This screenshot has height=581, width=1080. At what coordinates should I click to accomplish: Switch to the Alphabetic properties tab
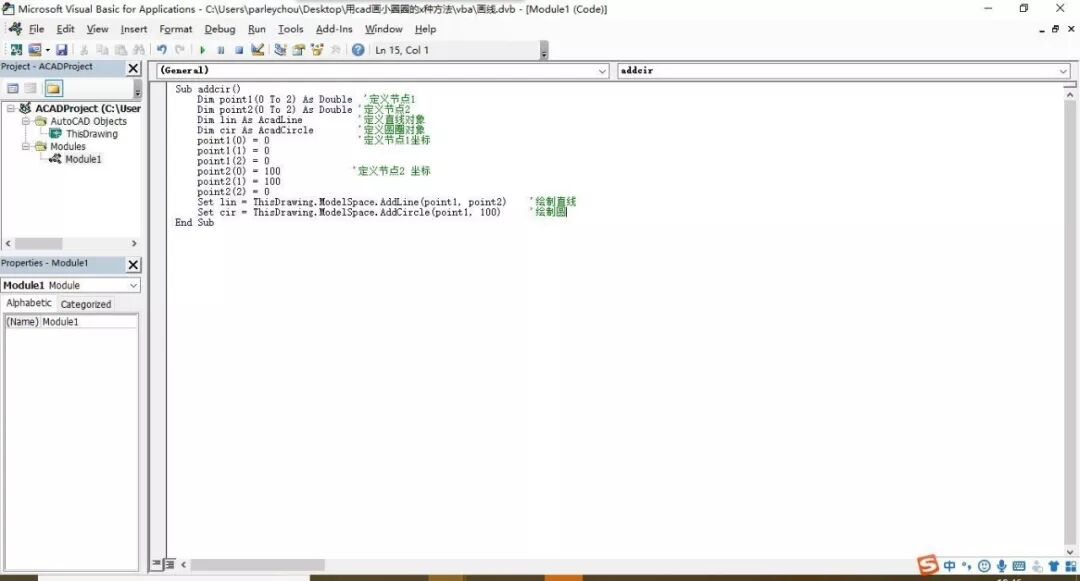(29, 303)
